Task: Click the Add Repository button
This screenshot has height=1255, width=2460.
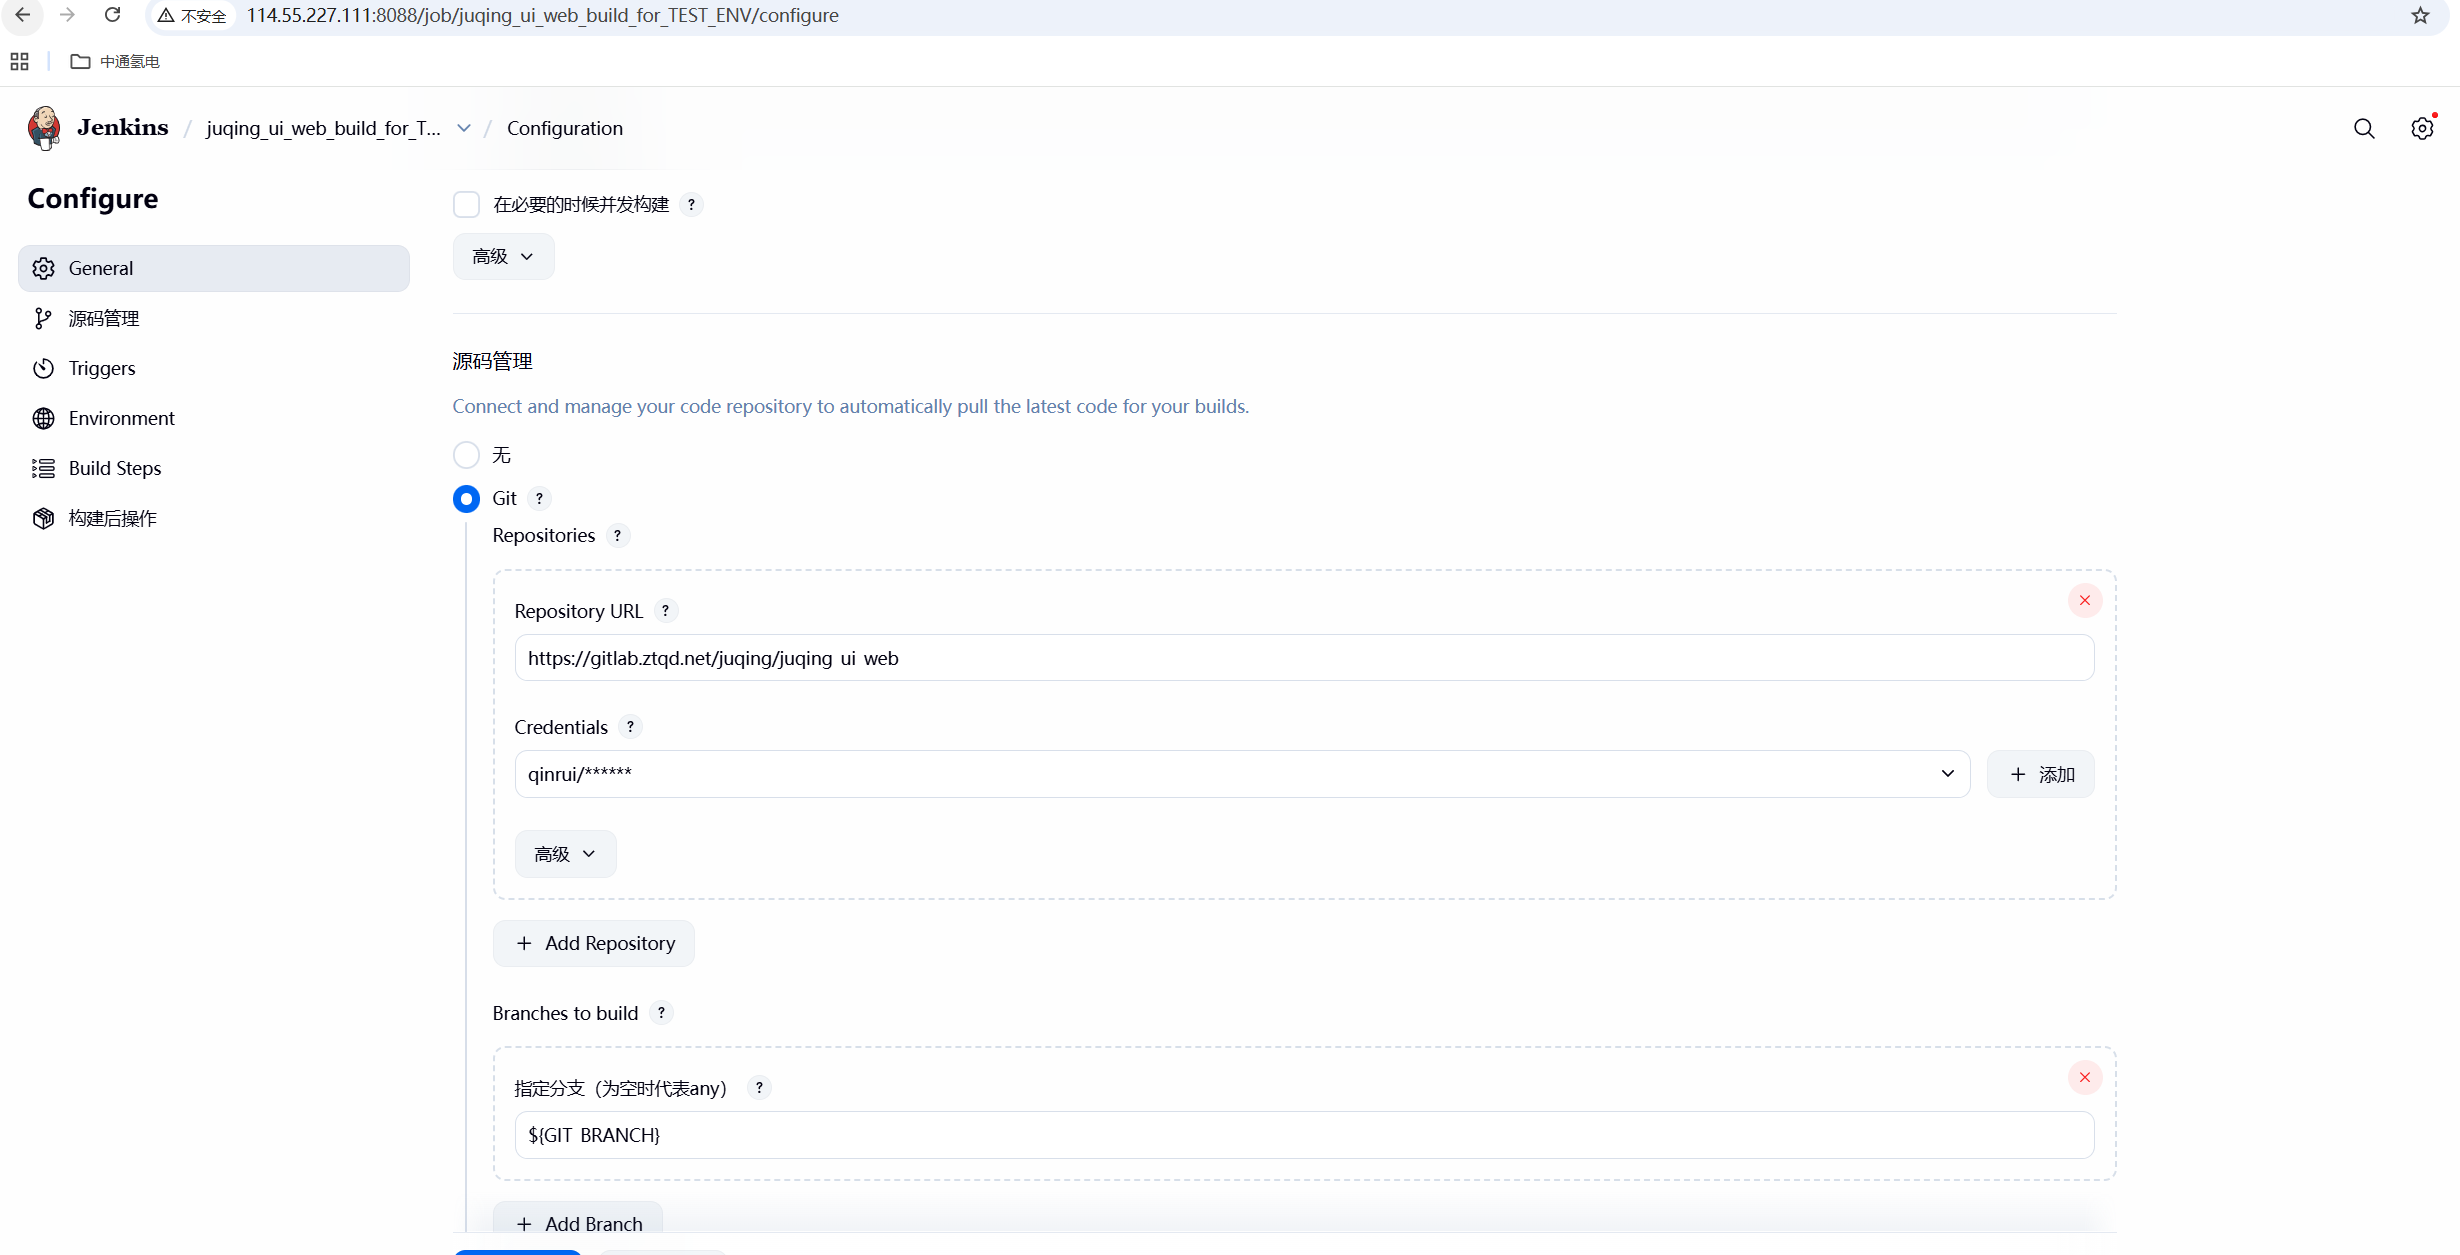Action: 594,943
